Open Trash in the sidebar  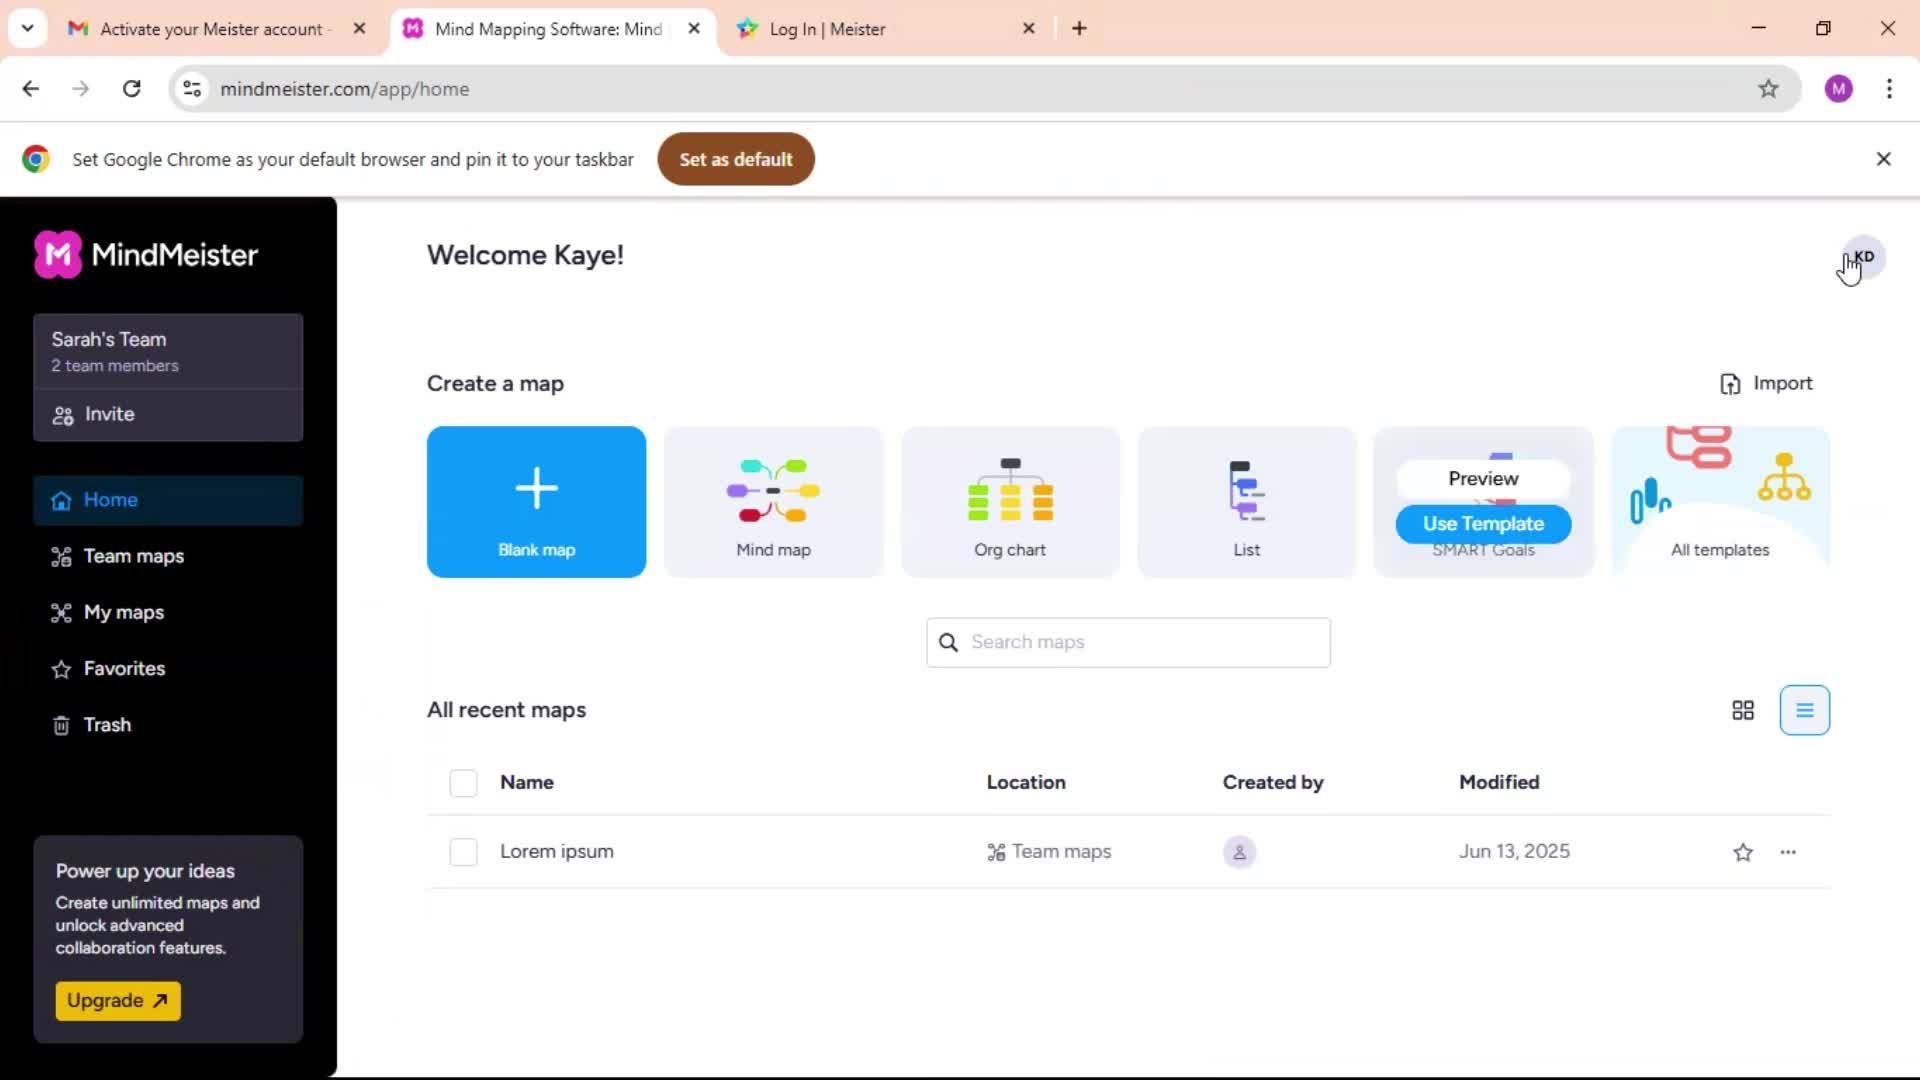pos(168,725)
